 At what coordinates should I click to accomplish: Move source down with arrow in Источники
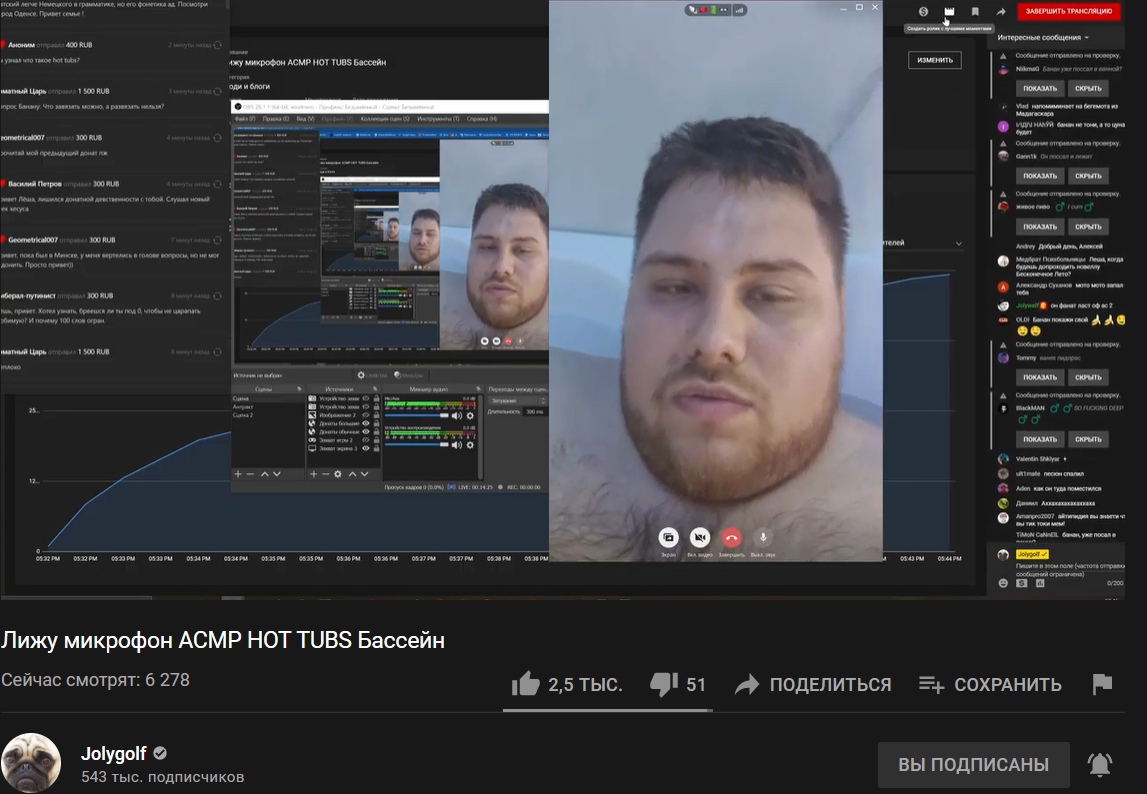click(x=365, y=474)
